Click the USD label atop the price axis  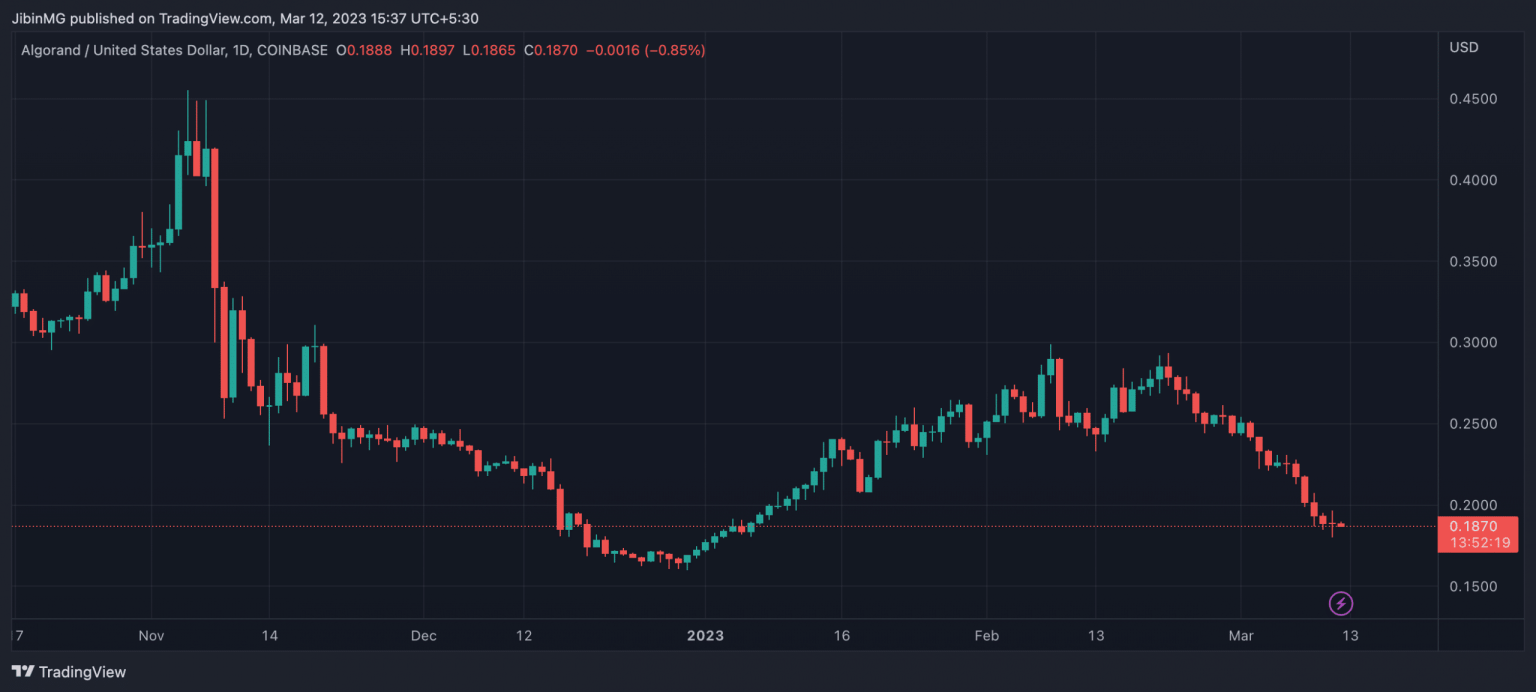click(x=1463, y=46)
